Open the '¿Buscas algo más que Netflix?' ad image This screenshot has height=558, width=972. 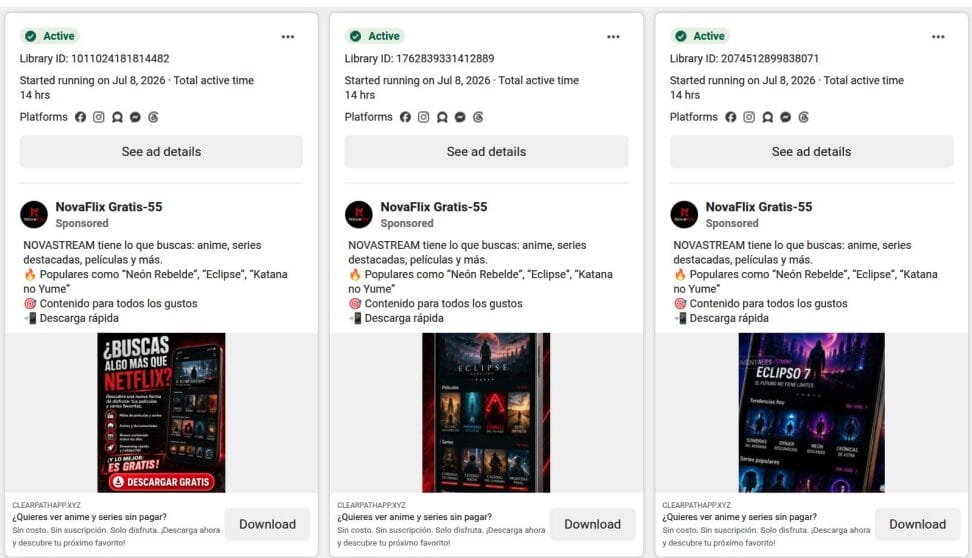tap(161, 412)
